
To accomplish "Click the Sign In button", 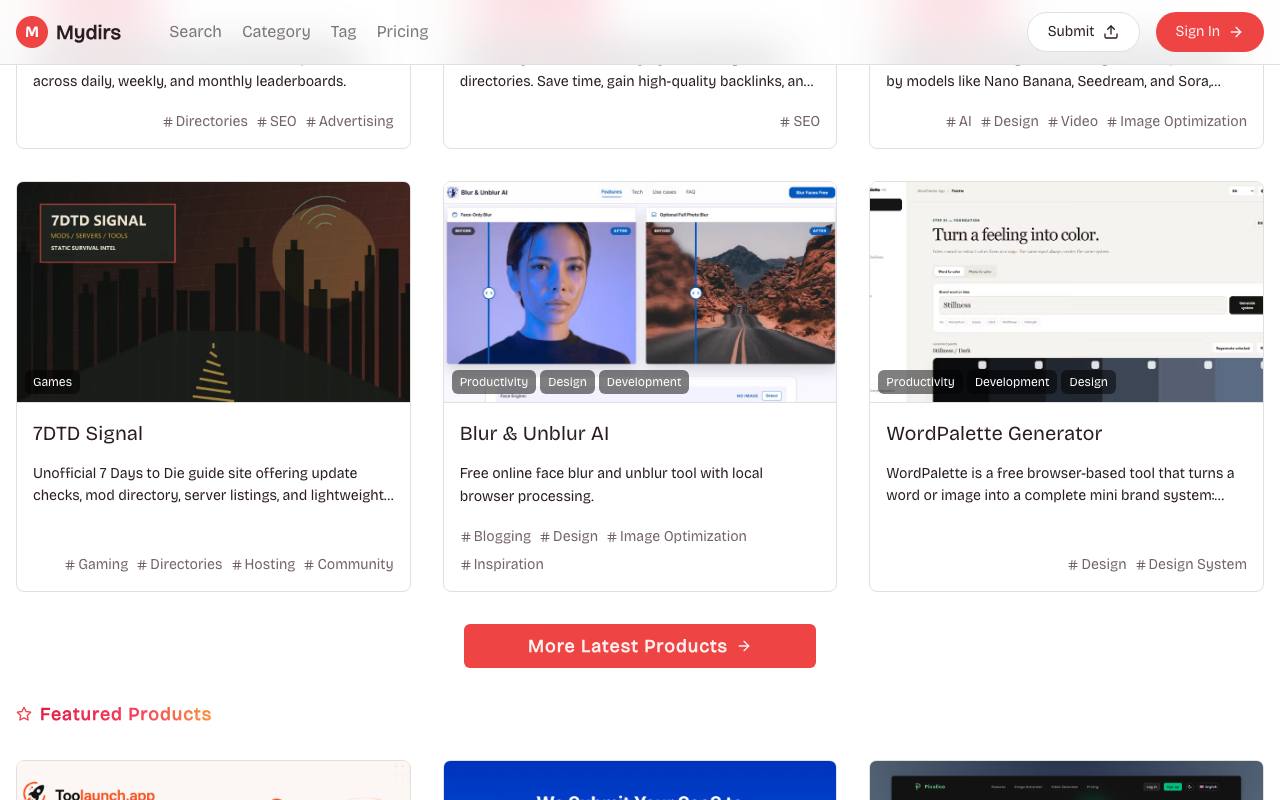I will click(1209, 32).
